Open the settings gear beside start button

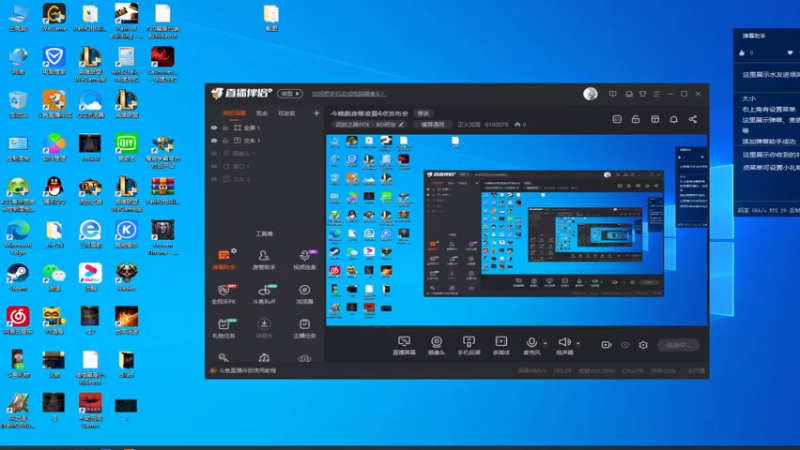coord(643,345)
